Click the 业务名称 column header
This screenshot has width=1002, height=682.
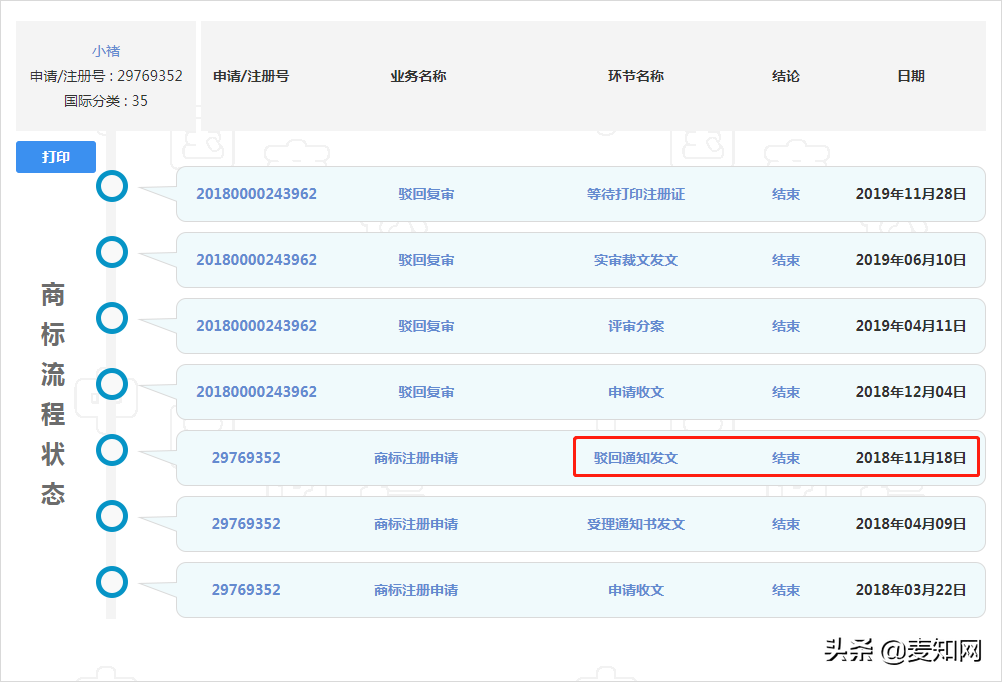[418, 76]
